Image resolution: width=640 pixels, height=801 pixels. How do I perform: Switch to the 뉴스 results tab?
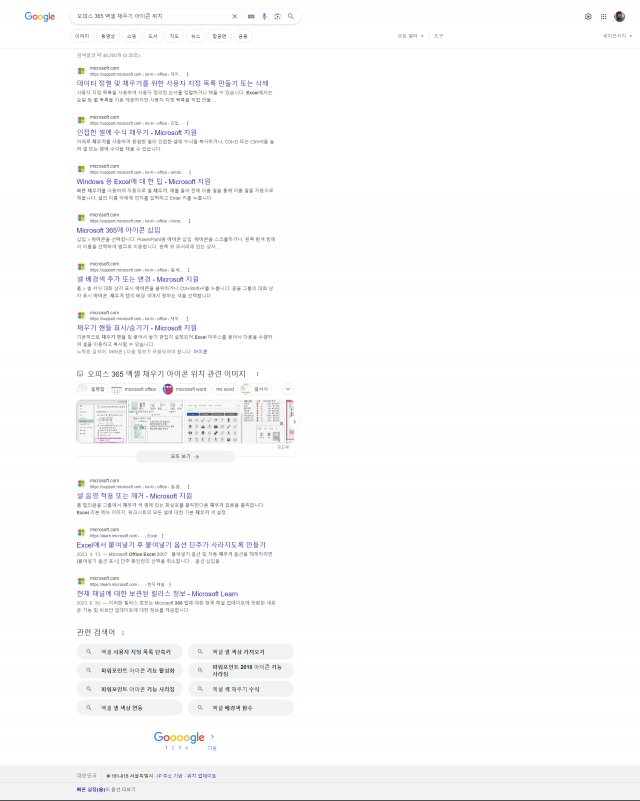[x=196, y=36]
